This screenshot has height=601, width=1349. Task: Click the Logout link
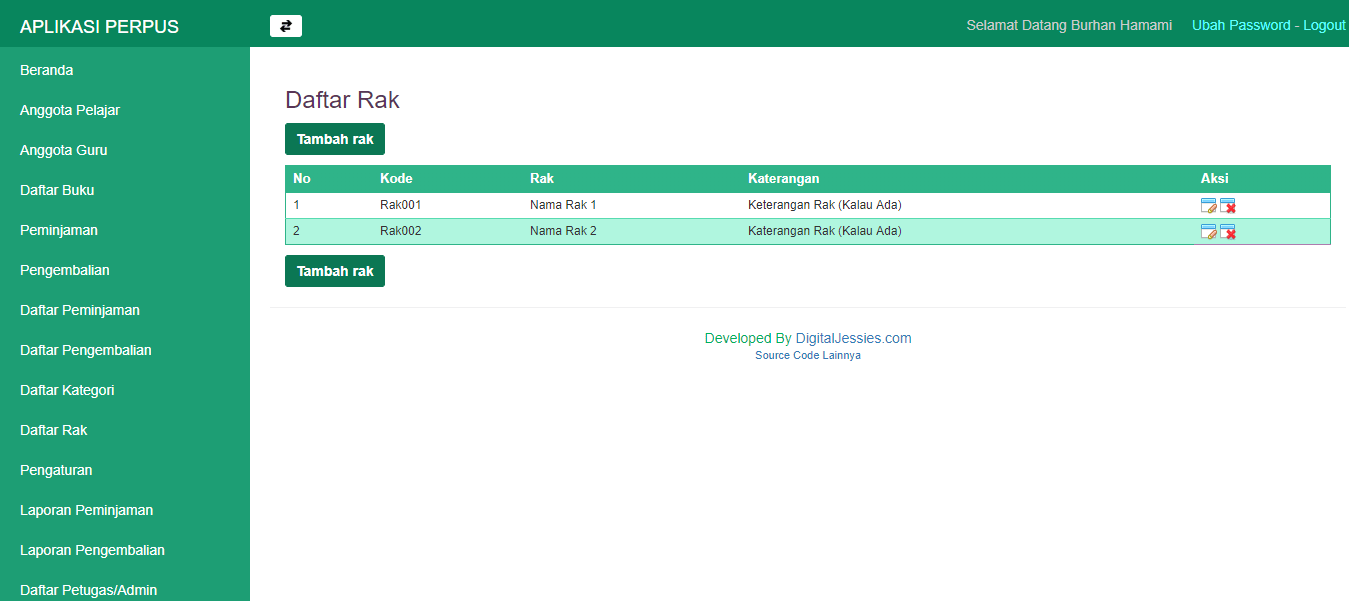click(1324, 25)
